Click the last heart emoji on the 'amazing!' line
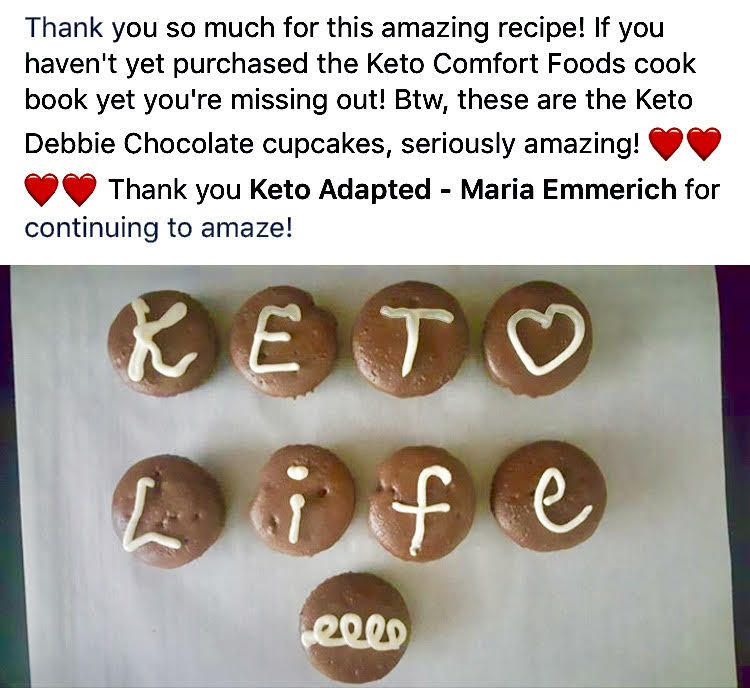This screenshot has height=688, width=750. point(704,144)
